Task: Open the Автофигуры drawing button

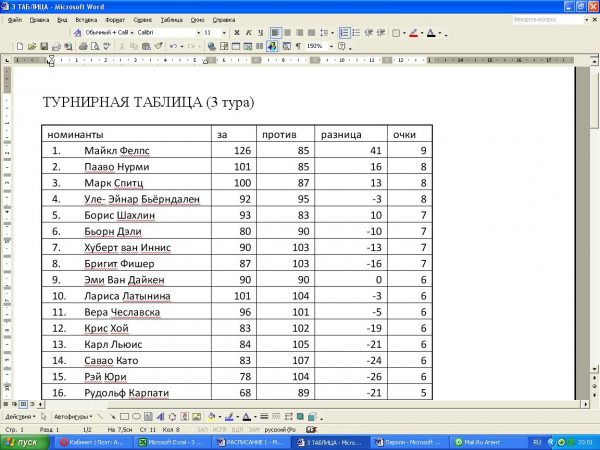Action: 72,416
